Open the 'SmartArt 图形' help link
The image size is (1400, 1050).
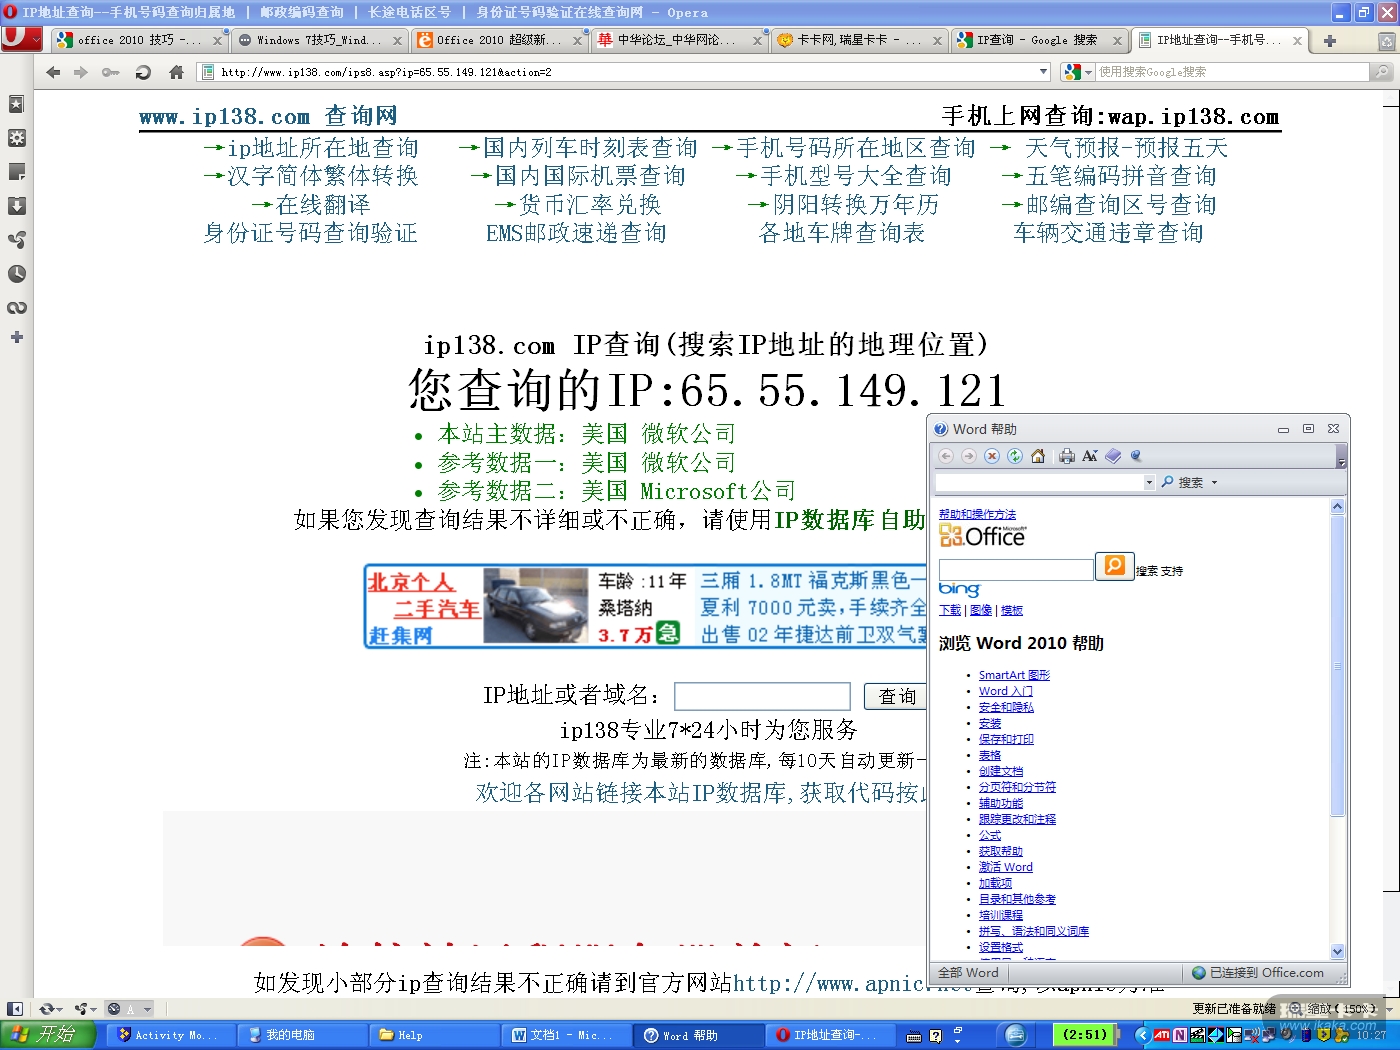[1014, 675]
